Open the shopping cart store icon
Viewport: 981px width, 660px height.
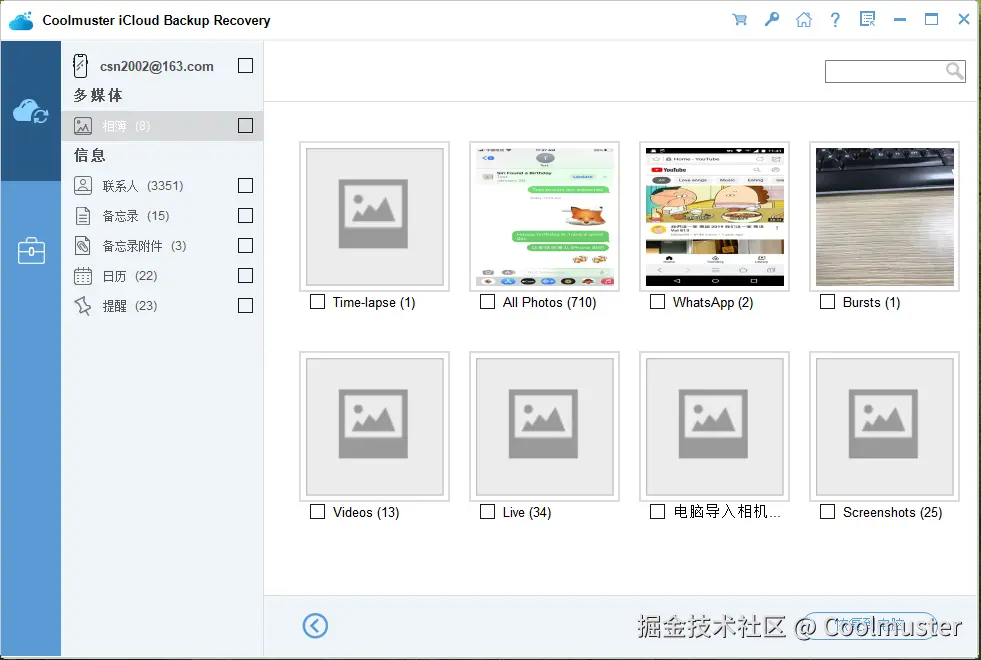[739, 19]
